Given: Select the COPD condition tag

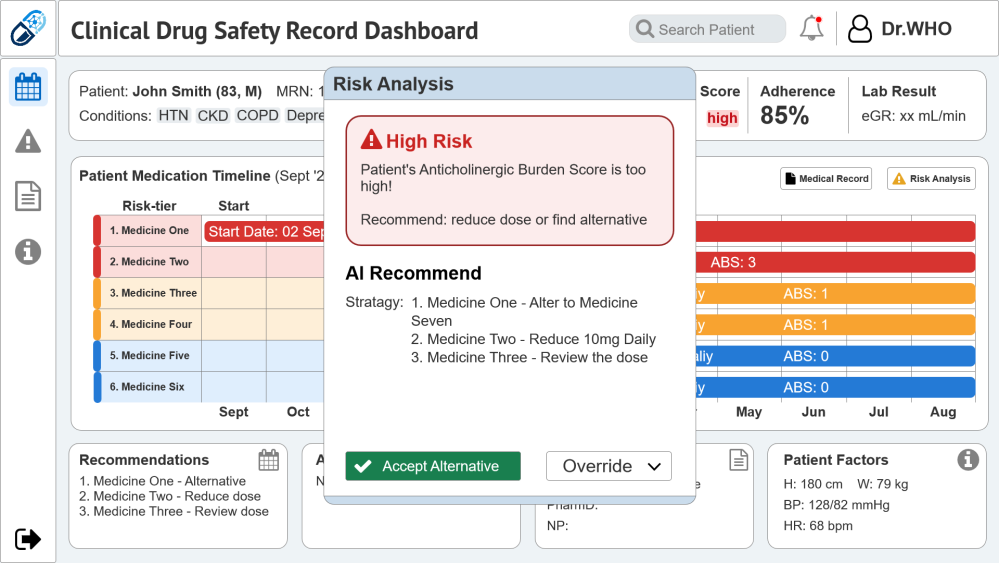Looking at the screenshot, I should pos(257,115).
